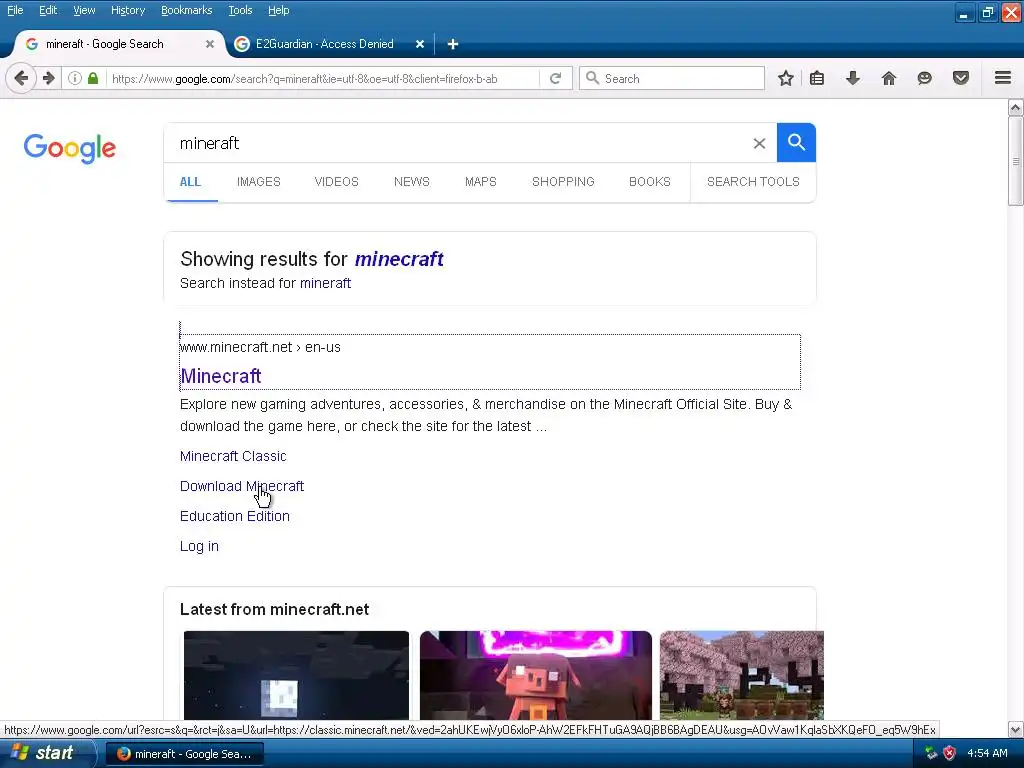Open the cherry blossom news thumbnail
Image resolution: width=1024 pixels, height=768 pixels.
point(742,675)
